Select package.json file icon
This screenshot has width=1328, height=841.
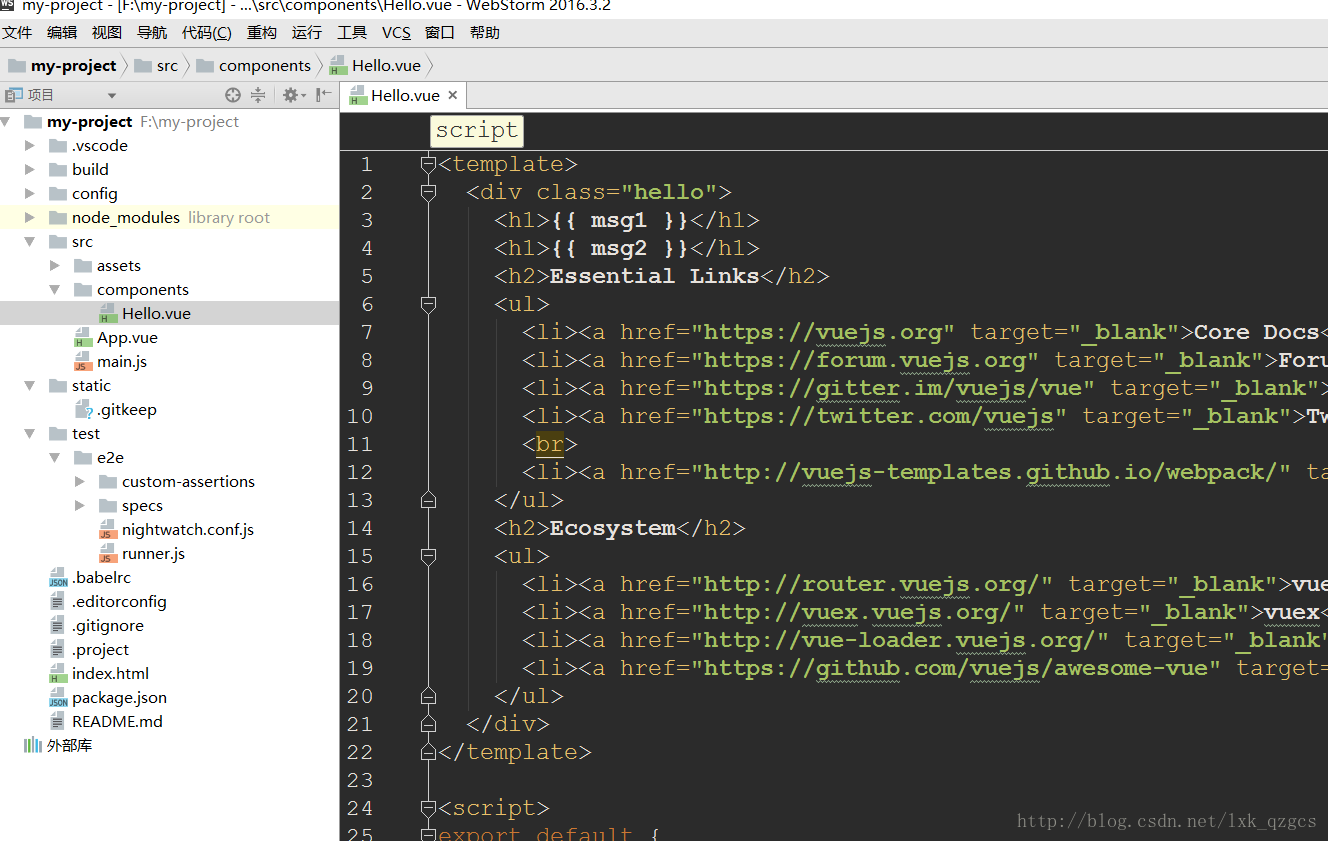[x=59, y=698]
